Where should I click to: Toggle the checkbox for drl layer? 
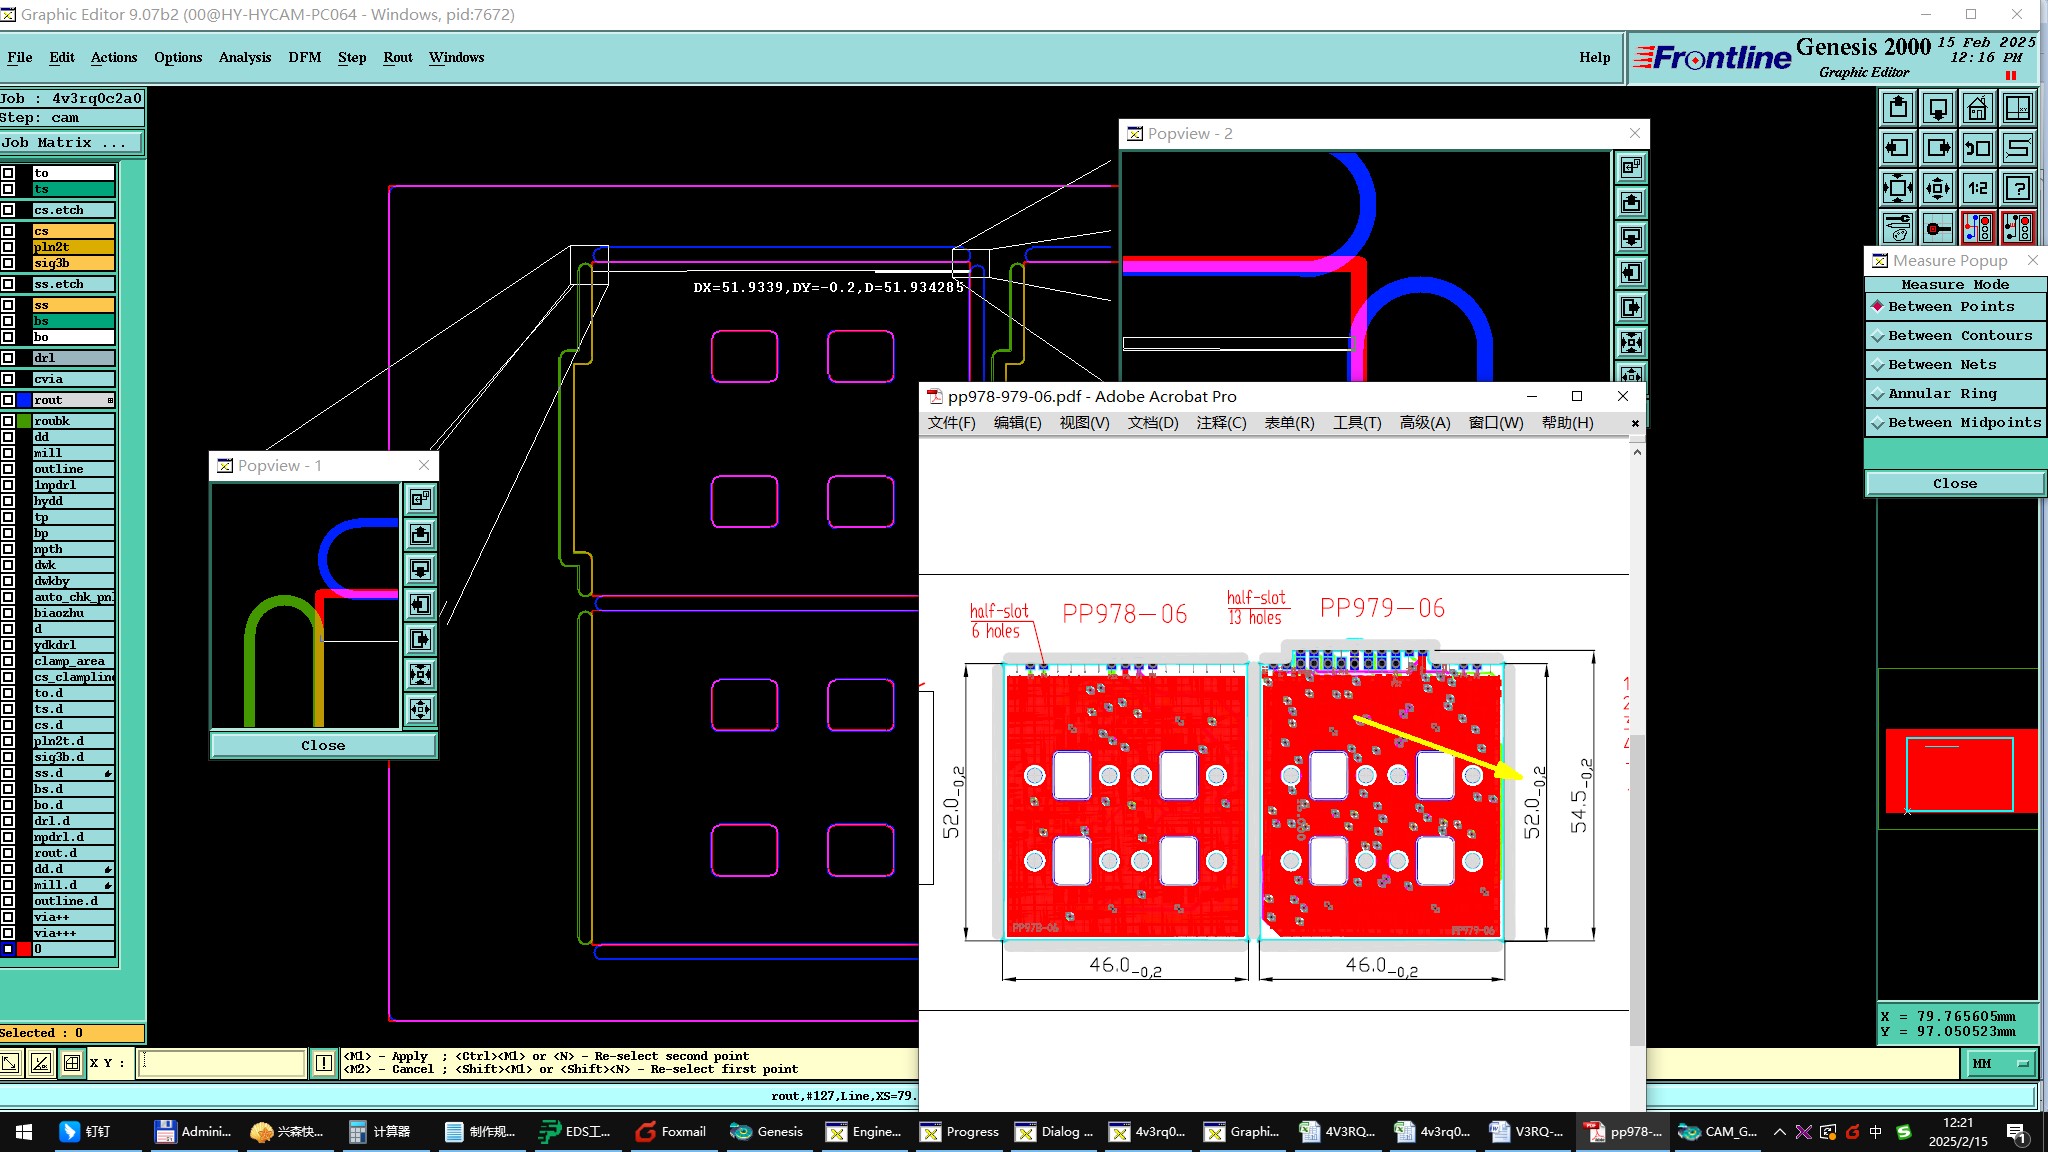tap(8, 358)
